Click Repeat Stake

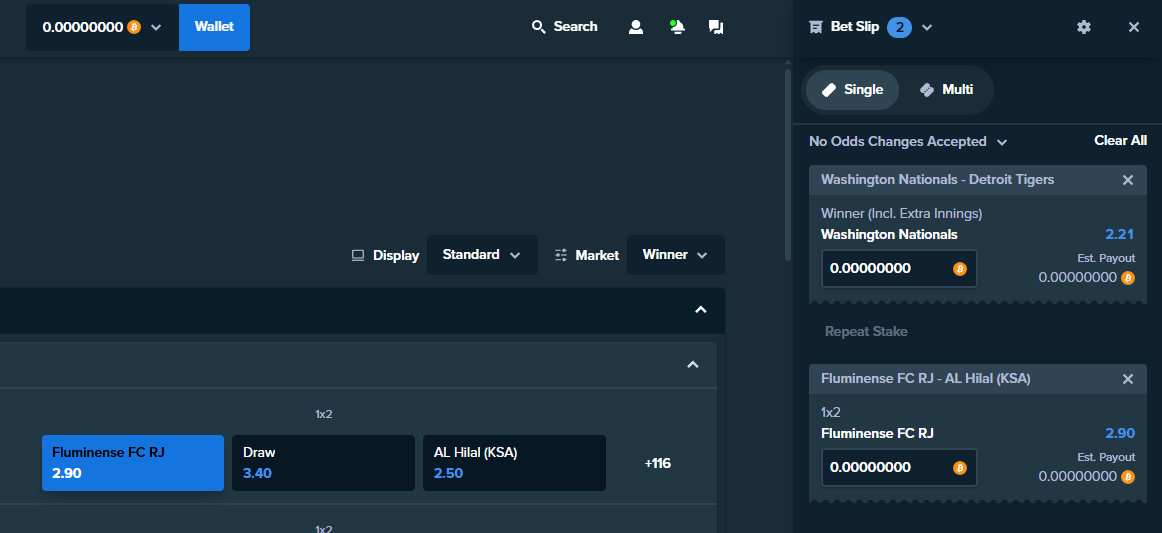pos(866,331)
